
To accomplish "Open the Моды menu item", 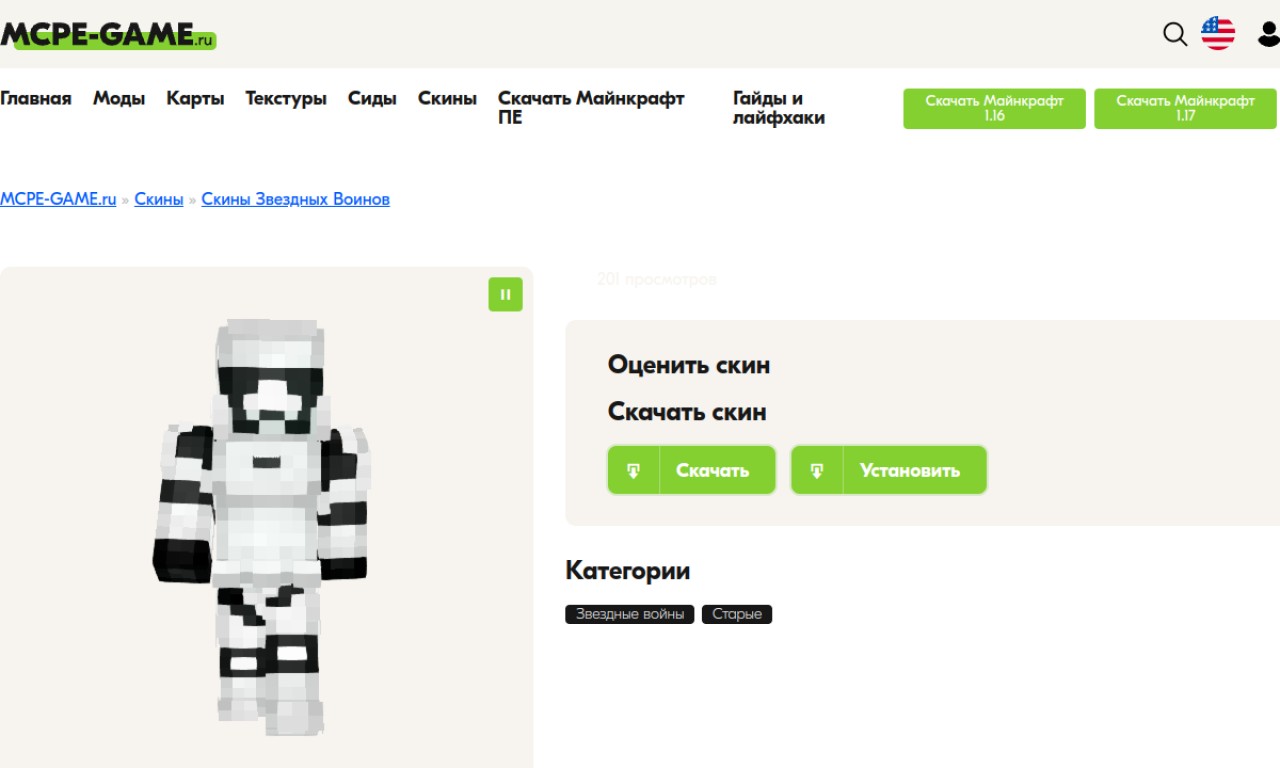I will (x=119, y=98).
